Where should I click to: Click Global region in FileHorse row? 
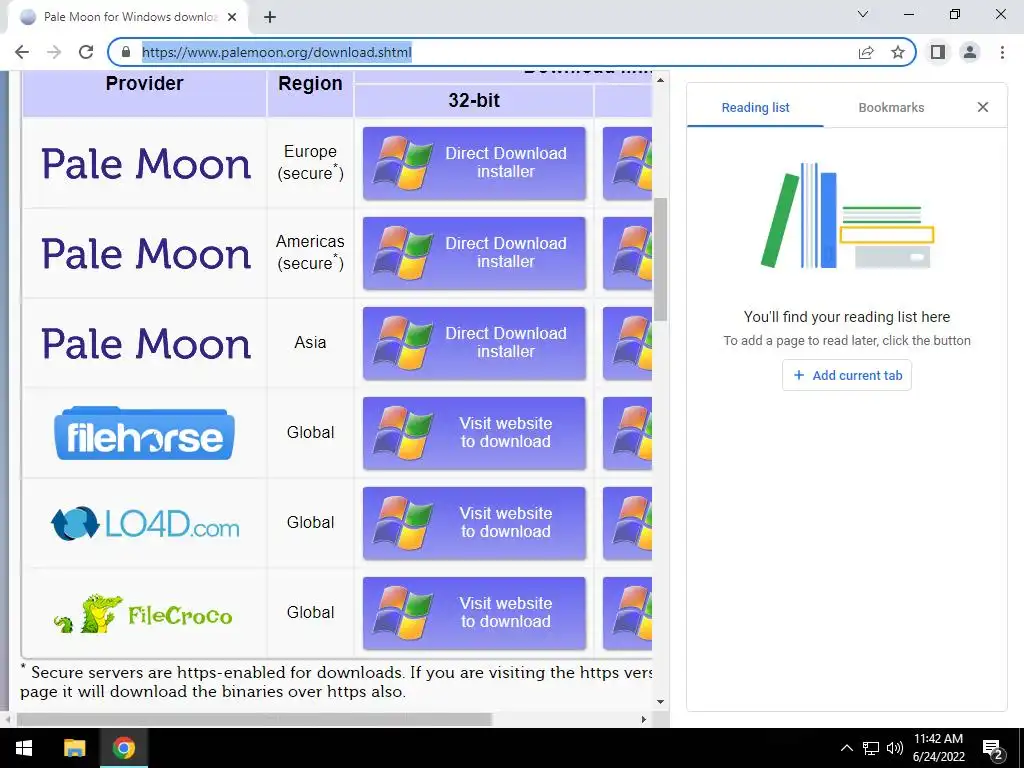point(310,432)
